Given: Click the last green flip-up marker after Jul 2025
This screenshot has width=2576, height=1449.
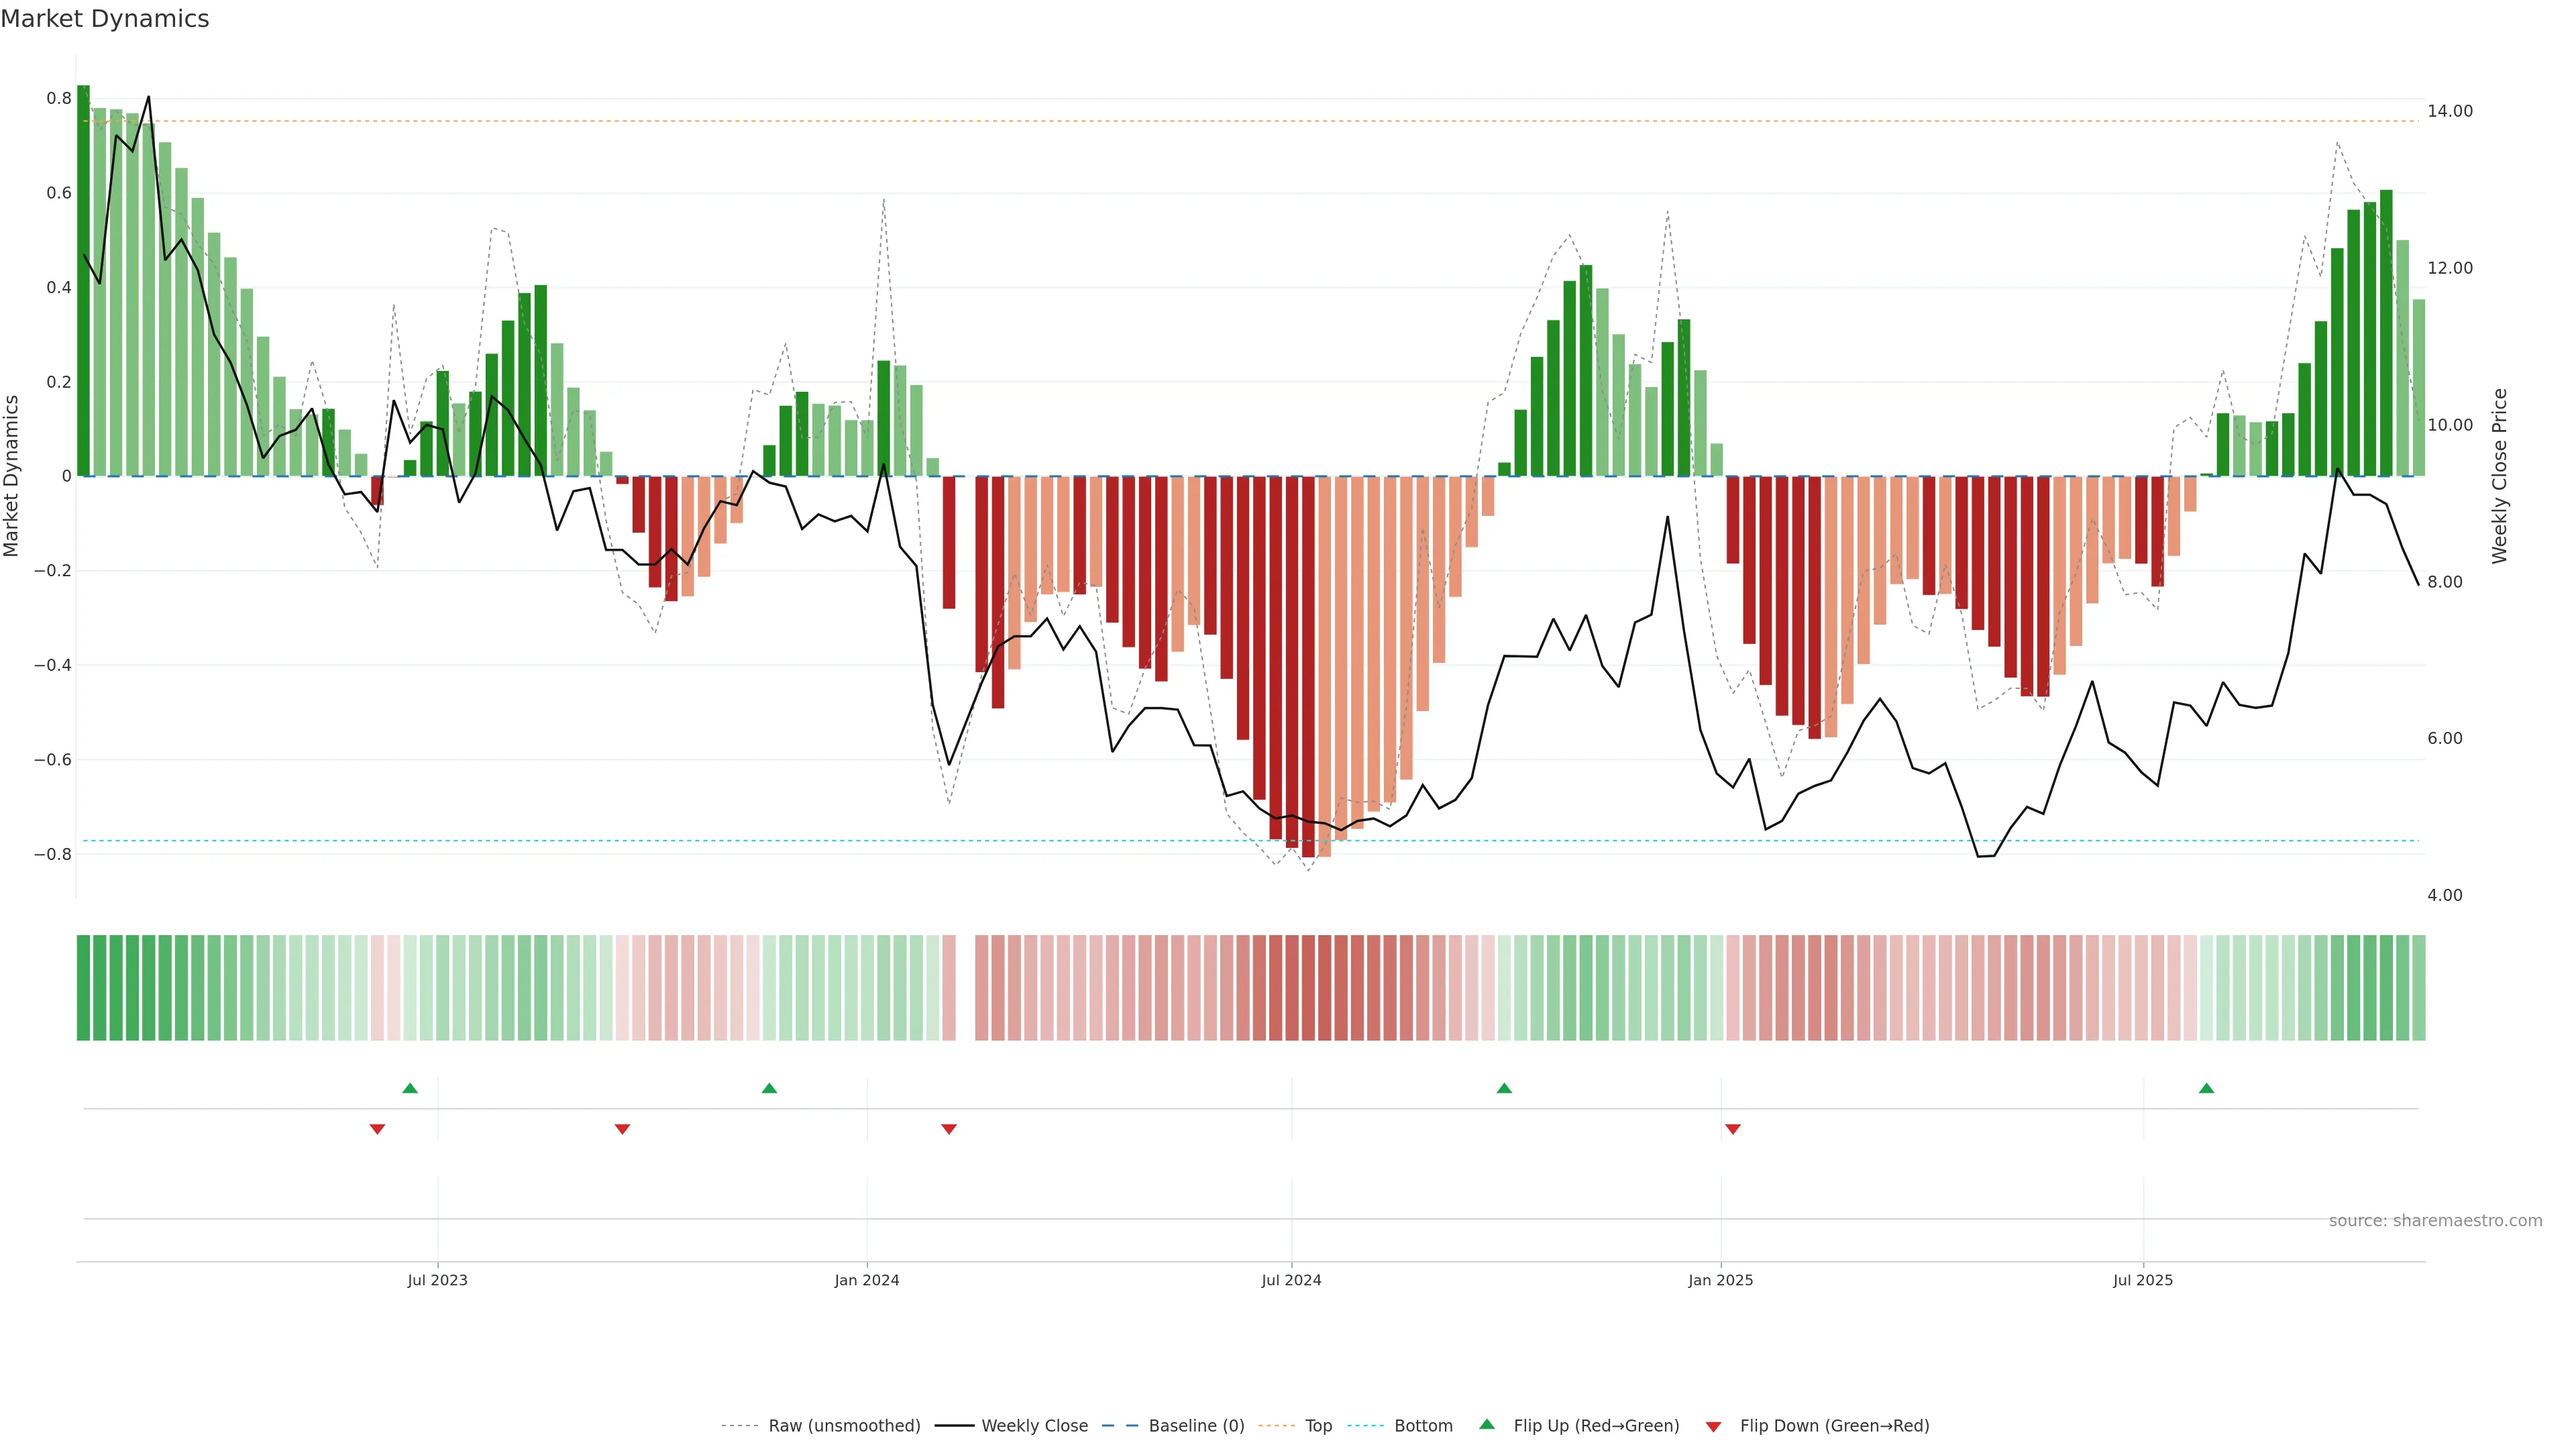Looking at the screenshot, I should [x=2206, y=1088].
